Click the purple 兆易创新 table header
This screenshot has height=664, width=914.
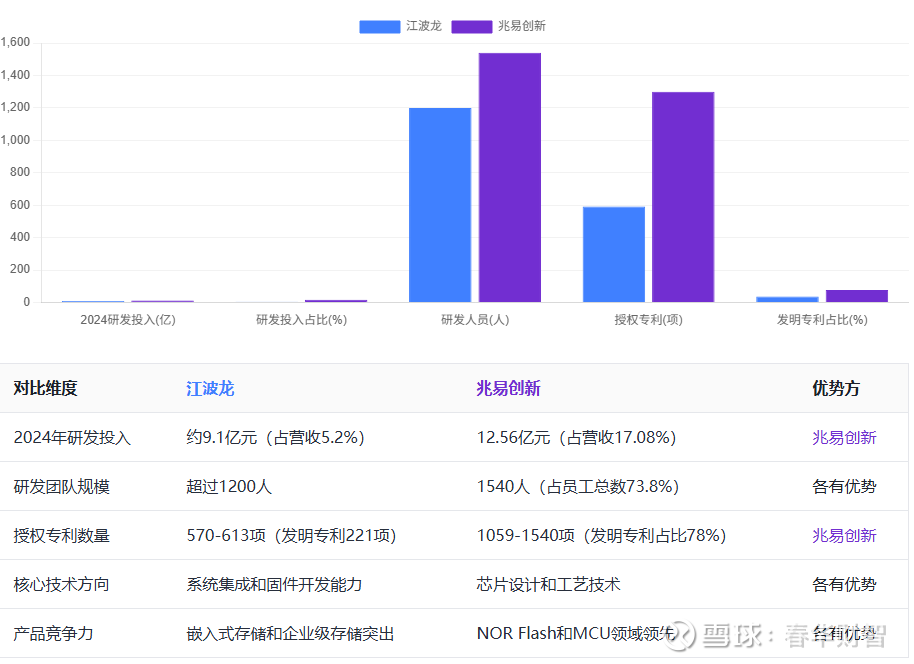click(x=508, y=388)
